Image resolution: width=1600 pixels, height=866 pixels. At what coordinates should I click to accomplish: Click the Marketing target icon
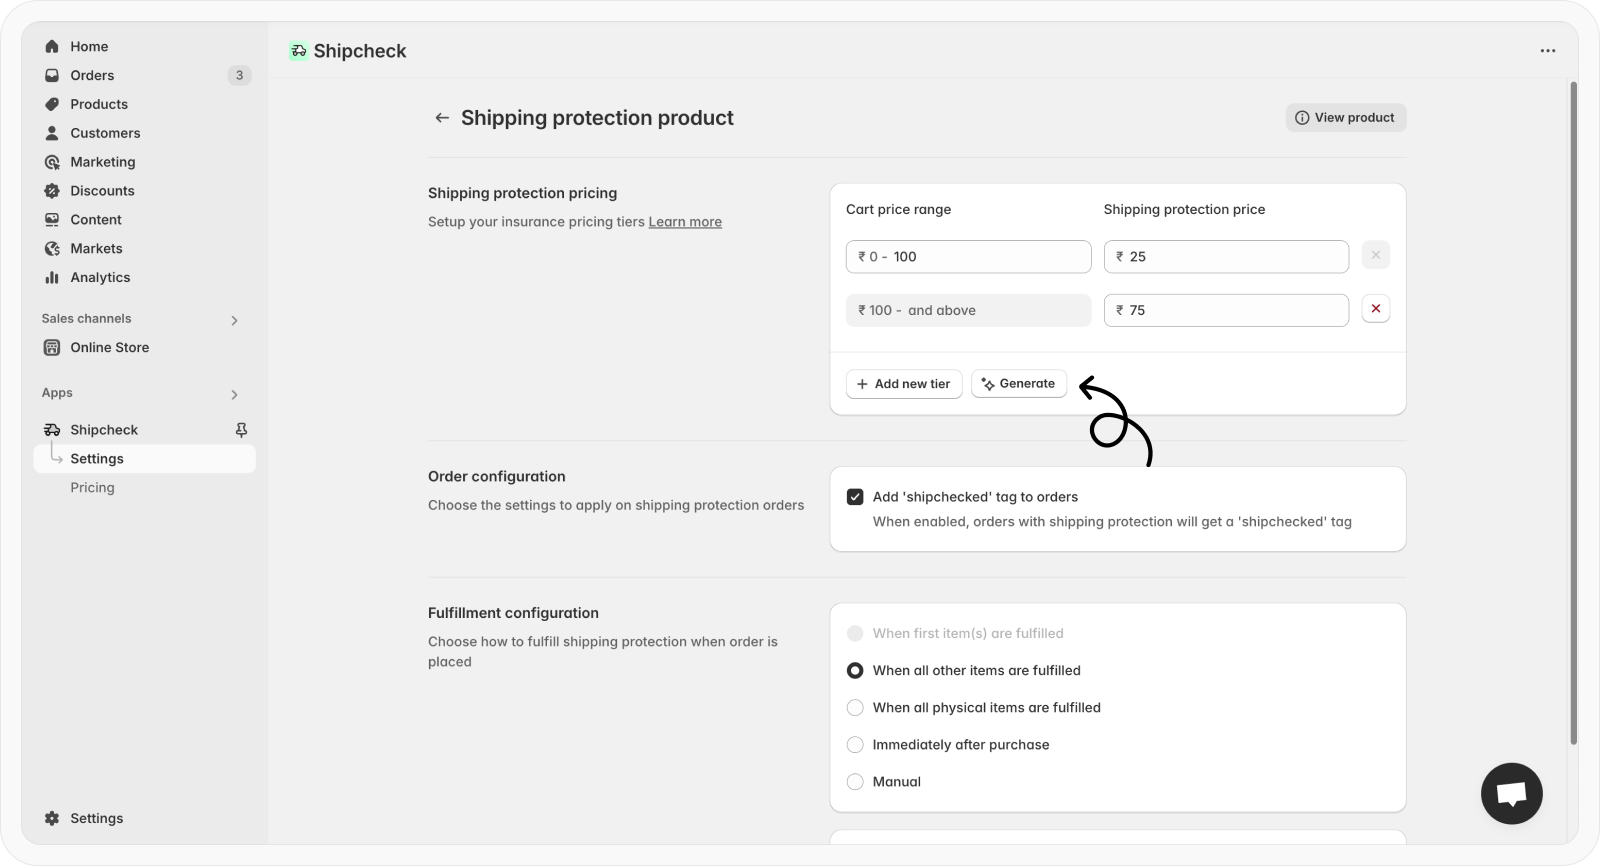(52, 162)
